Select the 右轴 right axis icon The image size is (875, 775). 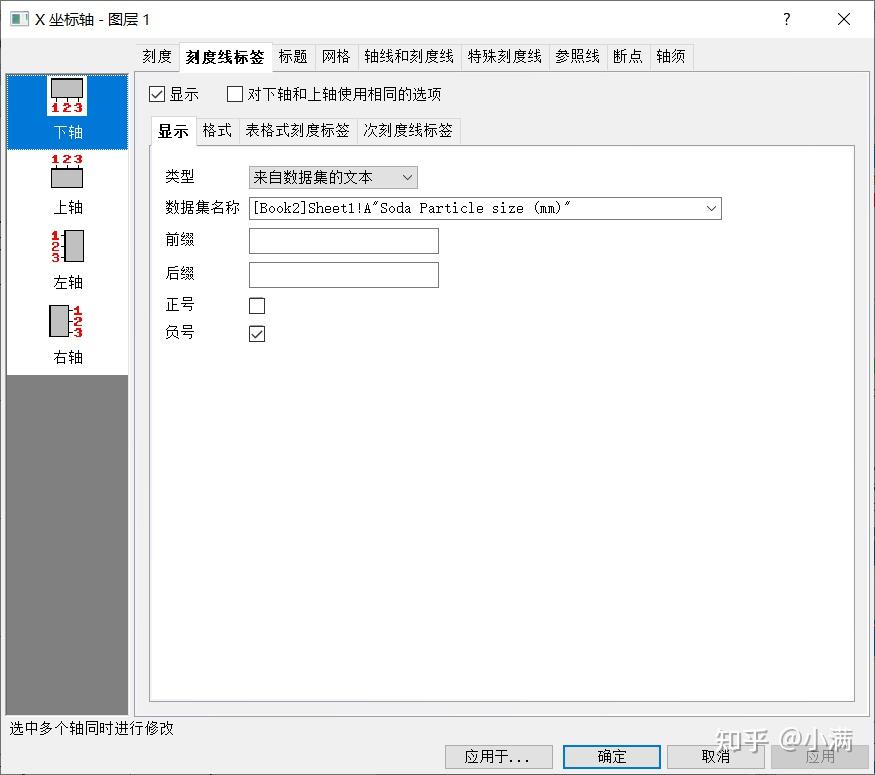click(67, 335)
